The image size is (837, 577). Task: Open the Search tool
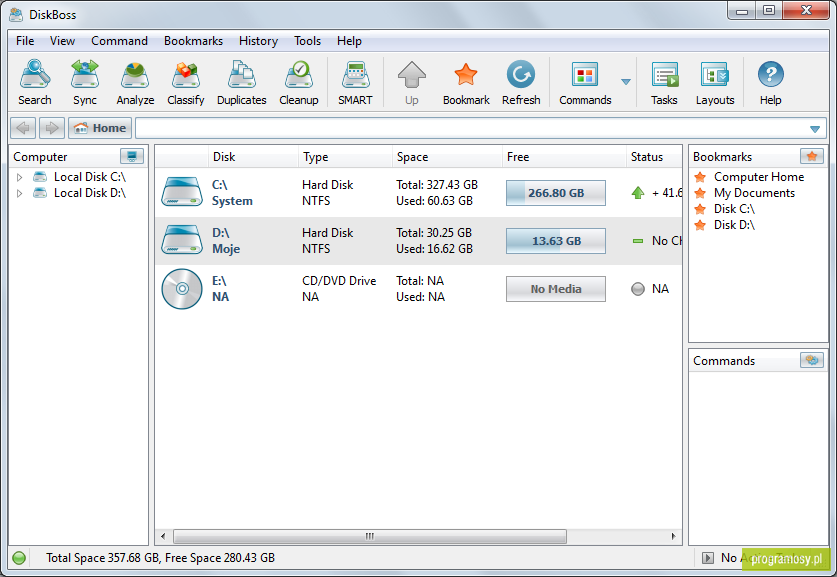(x=35, y=82)
